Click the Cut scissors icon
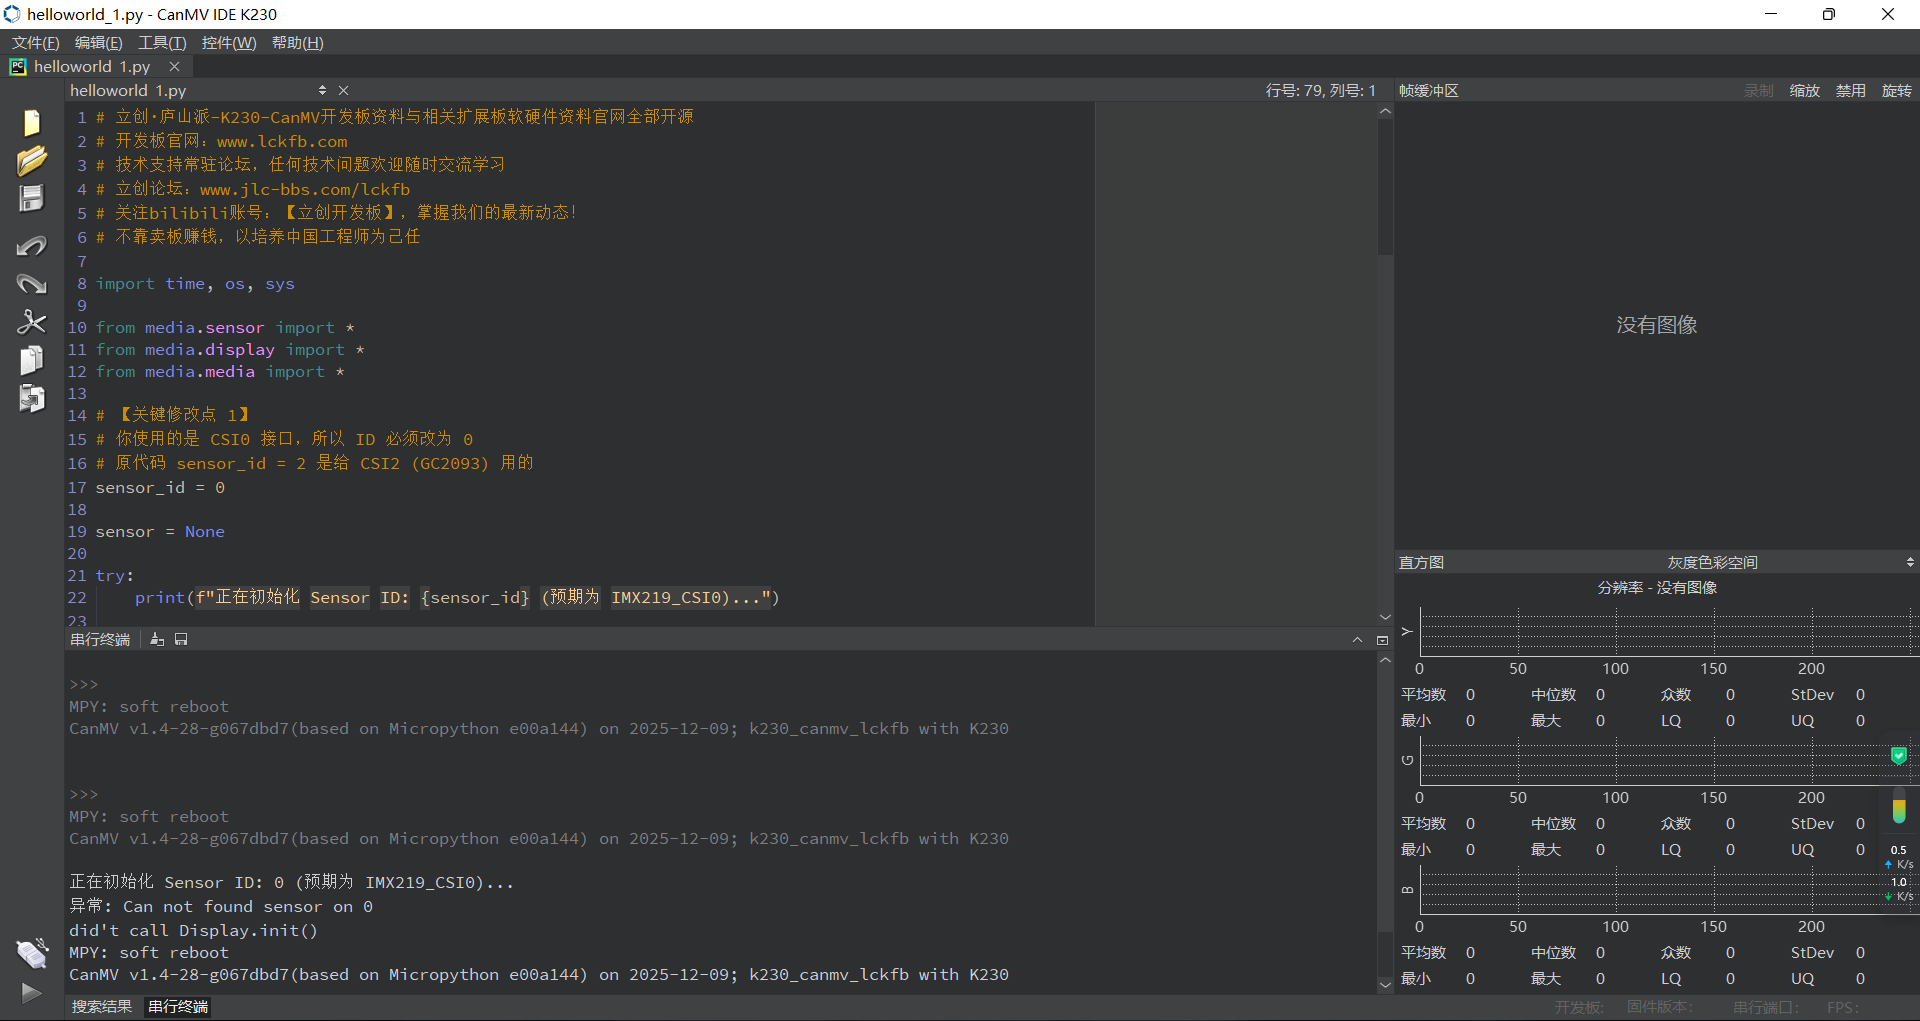 coord(31,322)
